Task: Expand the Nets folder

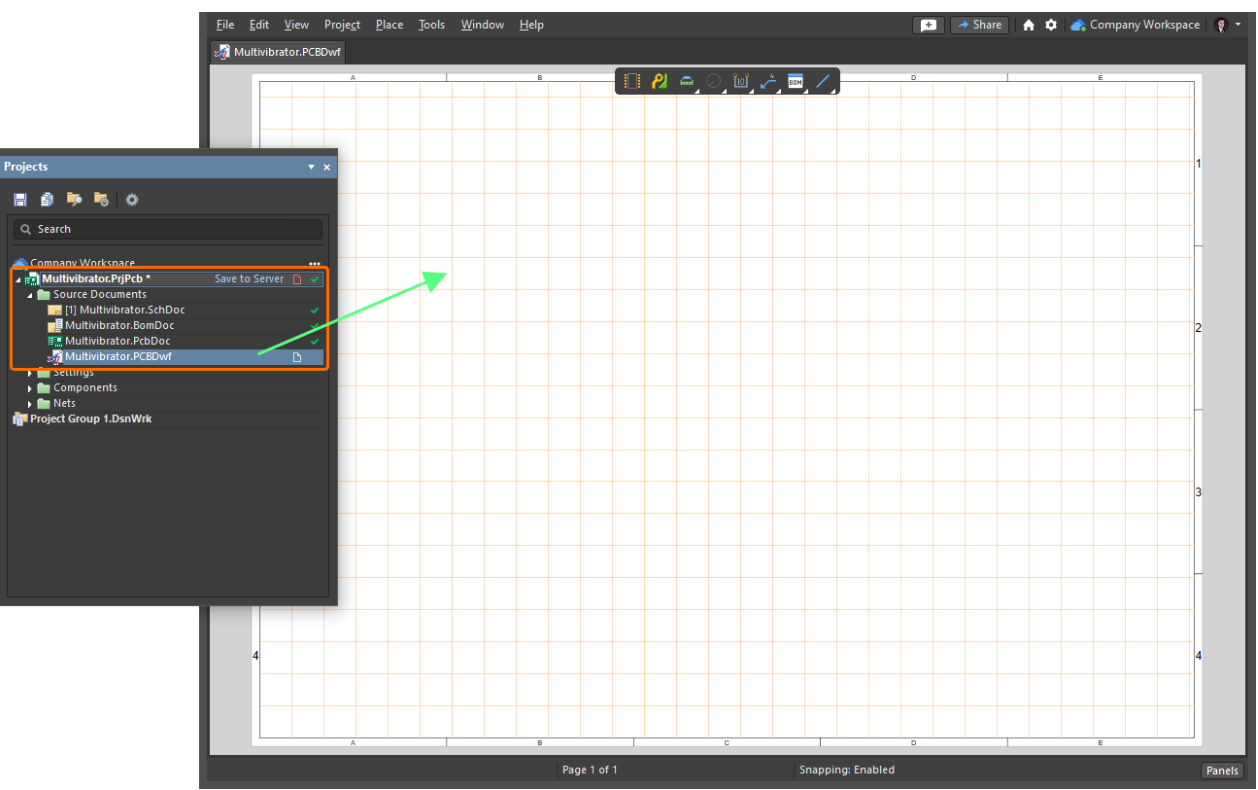Action: [30, 404]
